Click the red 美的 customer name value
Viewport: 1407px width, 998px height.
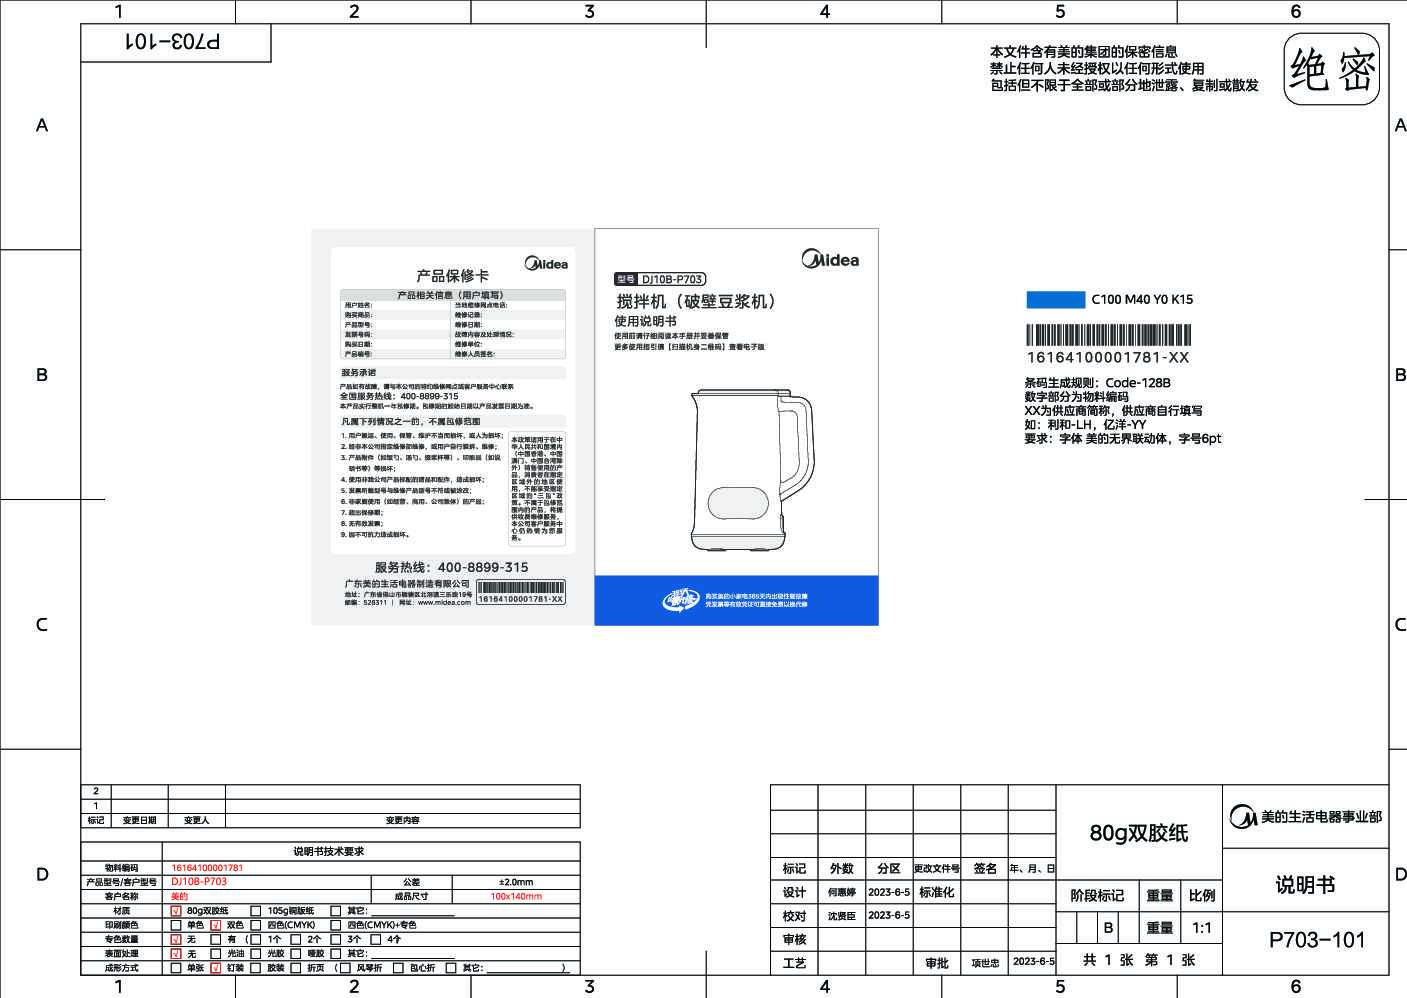[x=179, y=896]
